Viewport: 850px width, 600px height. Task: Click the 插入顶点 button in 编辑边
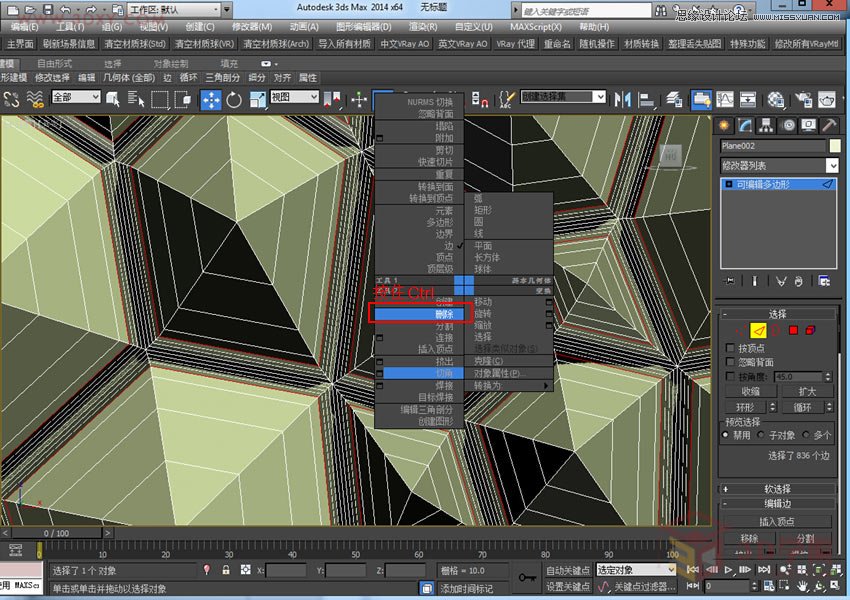777,521
